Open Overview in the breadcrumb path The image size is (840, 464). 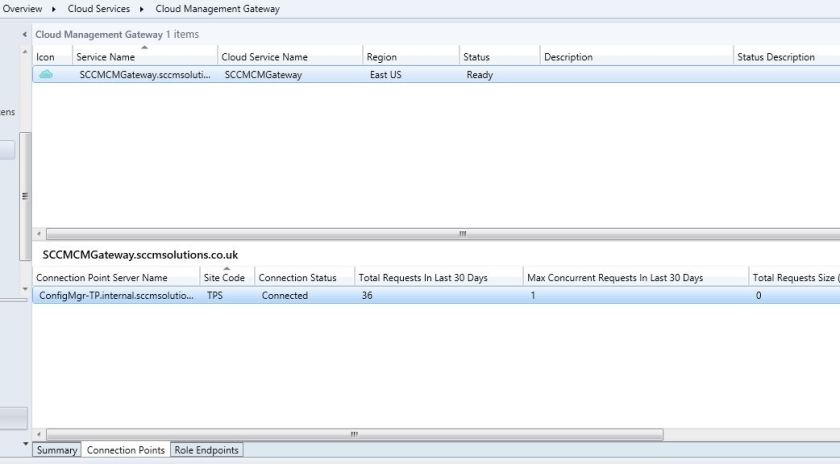pyautogui.click(x=22, y=9)
